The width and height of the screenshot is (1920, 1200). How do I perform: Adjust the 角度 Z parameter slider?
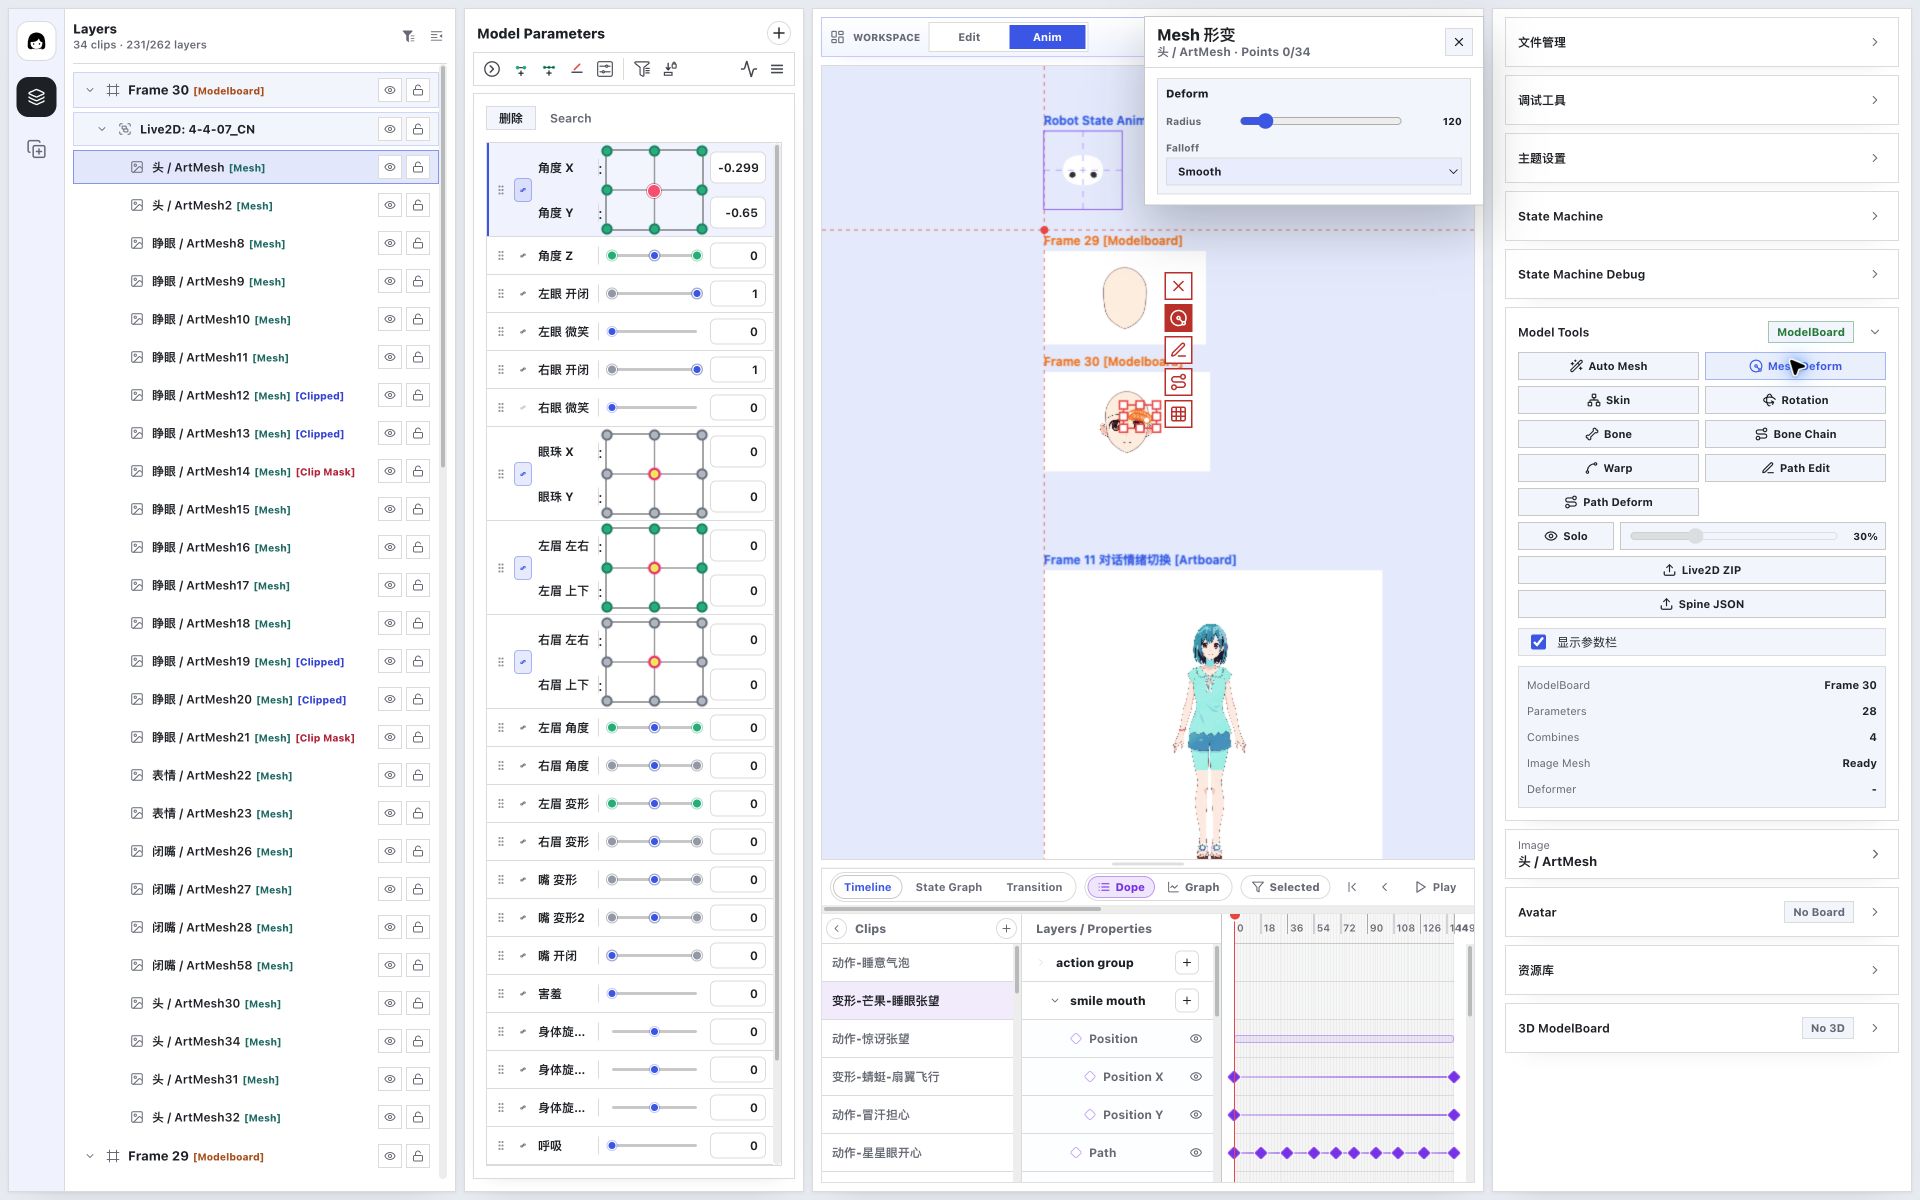pyautogui.click(x=654, y=256)
